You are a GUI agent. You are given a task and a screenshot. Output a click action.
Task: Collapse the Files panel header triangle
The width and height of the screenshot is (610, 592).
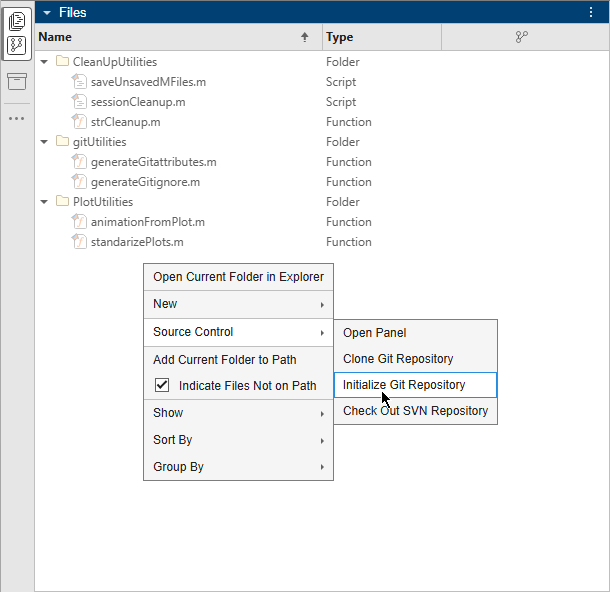pos(47,13)
